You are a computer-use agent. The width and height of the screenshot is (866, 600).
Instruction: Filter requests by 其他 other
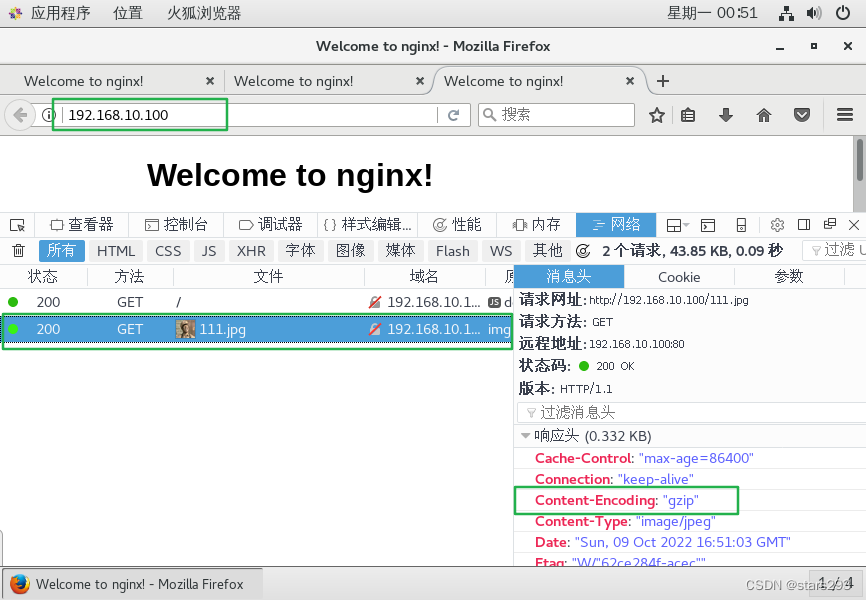(x=547, y=251)
